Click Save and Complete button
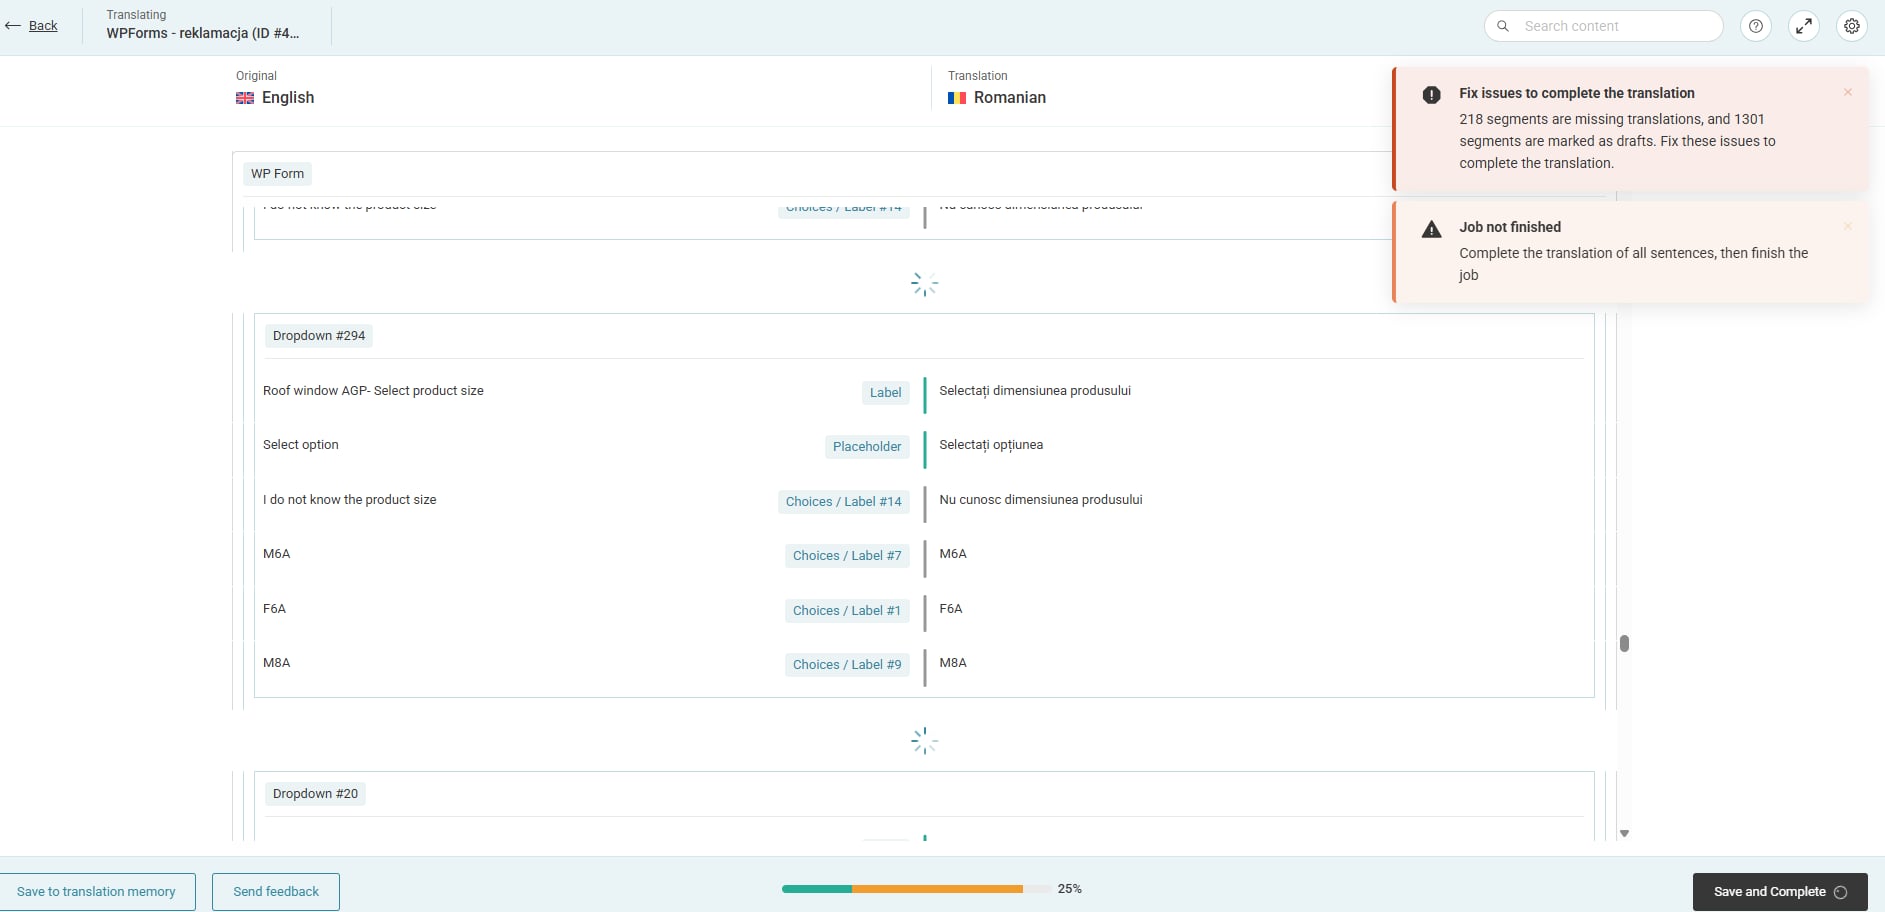 [x=1779, y=892]
